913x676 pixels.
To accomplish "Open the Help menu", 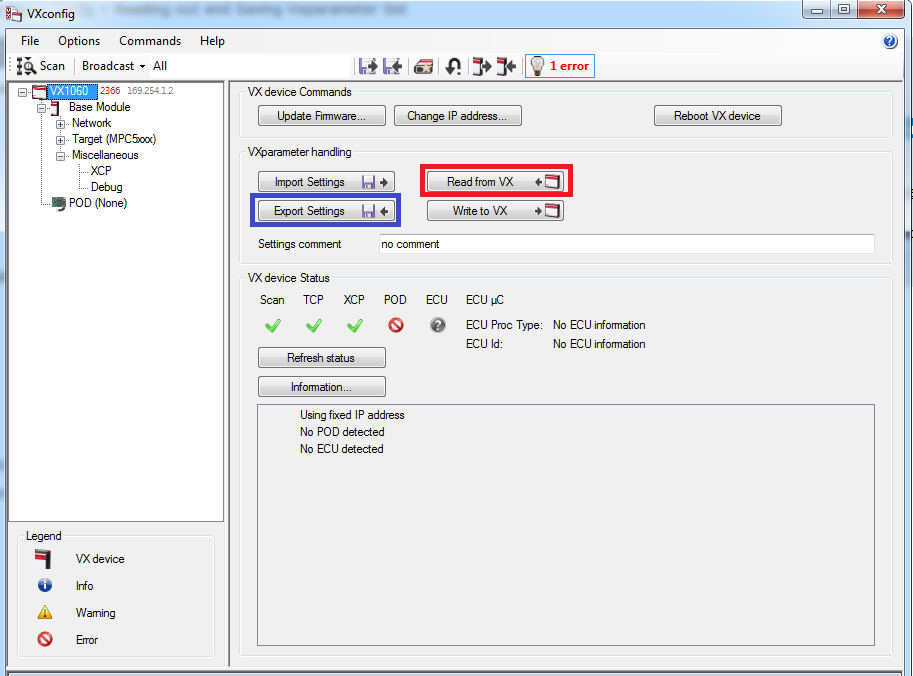I will (212, 41).
